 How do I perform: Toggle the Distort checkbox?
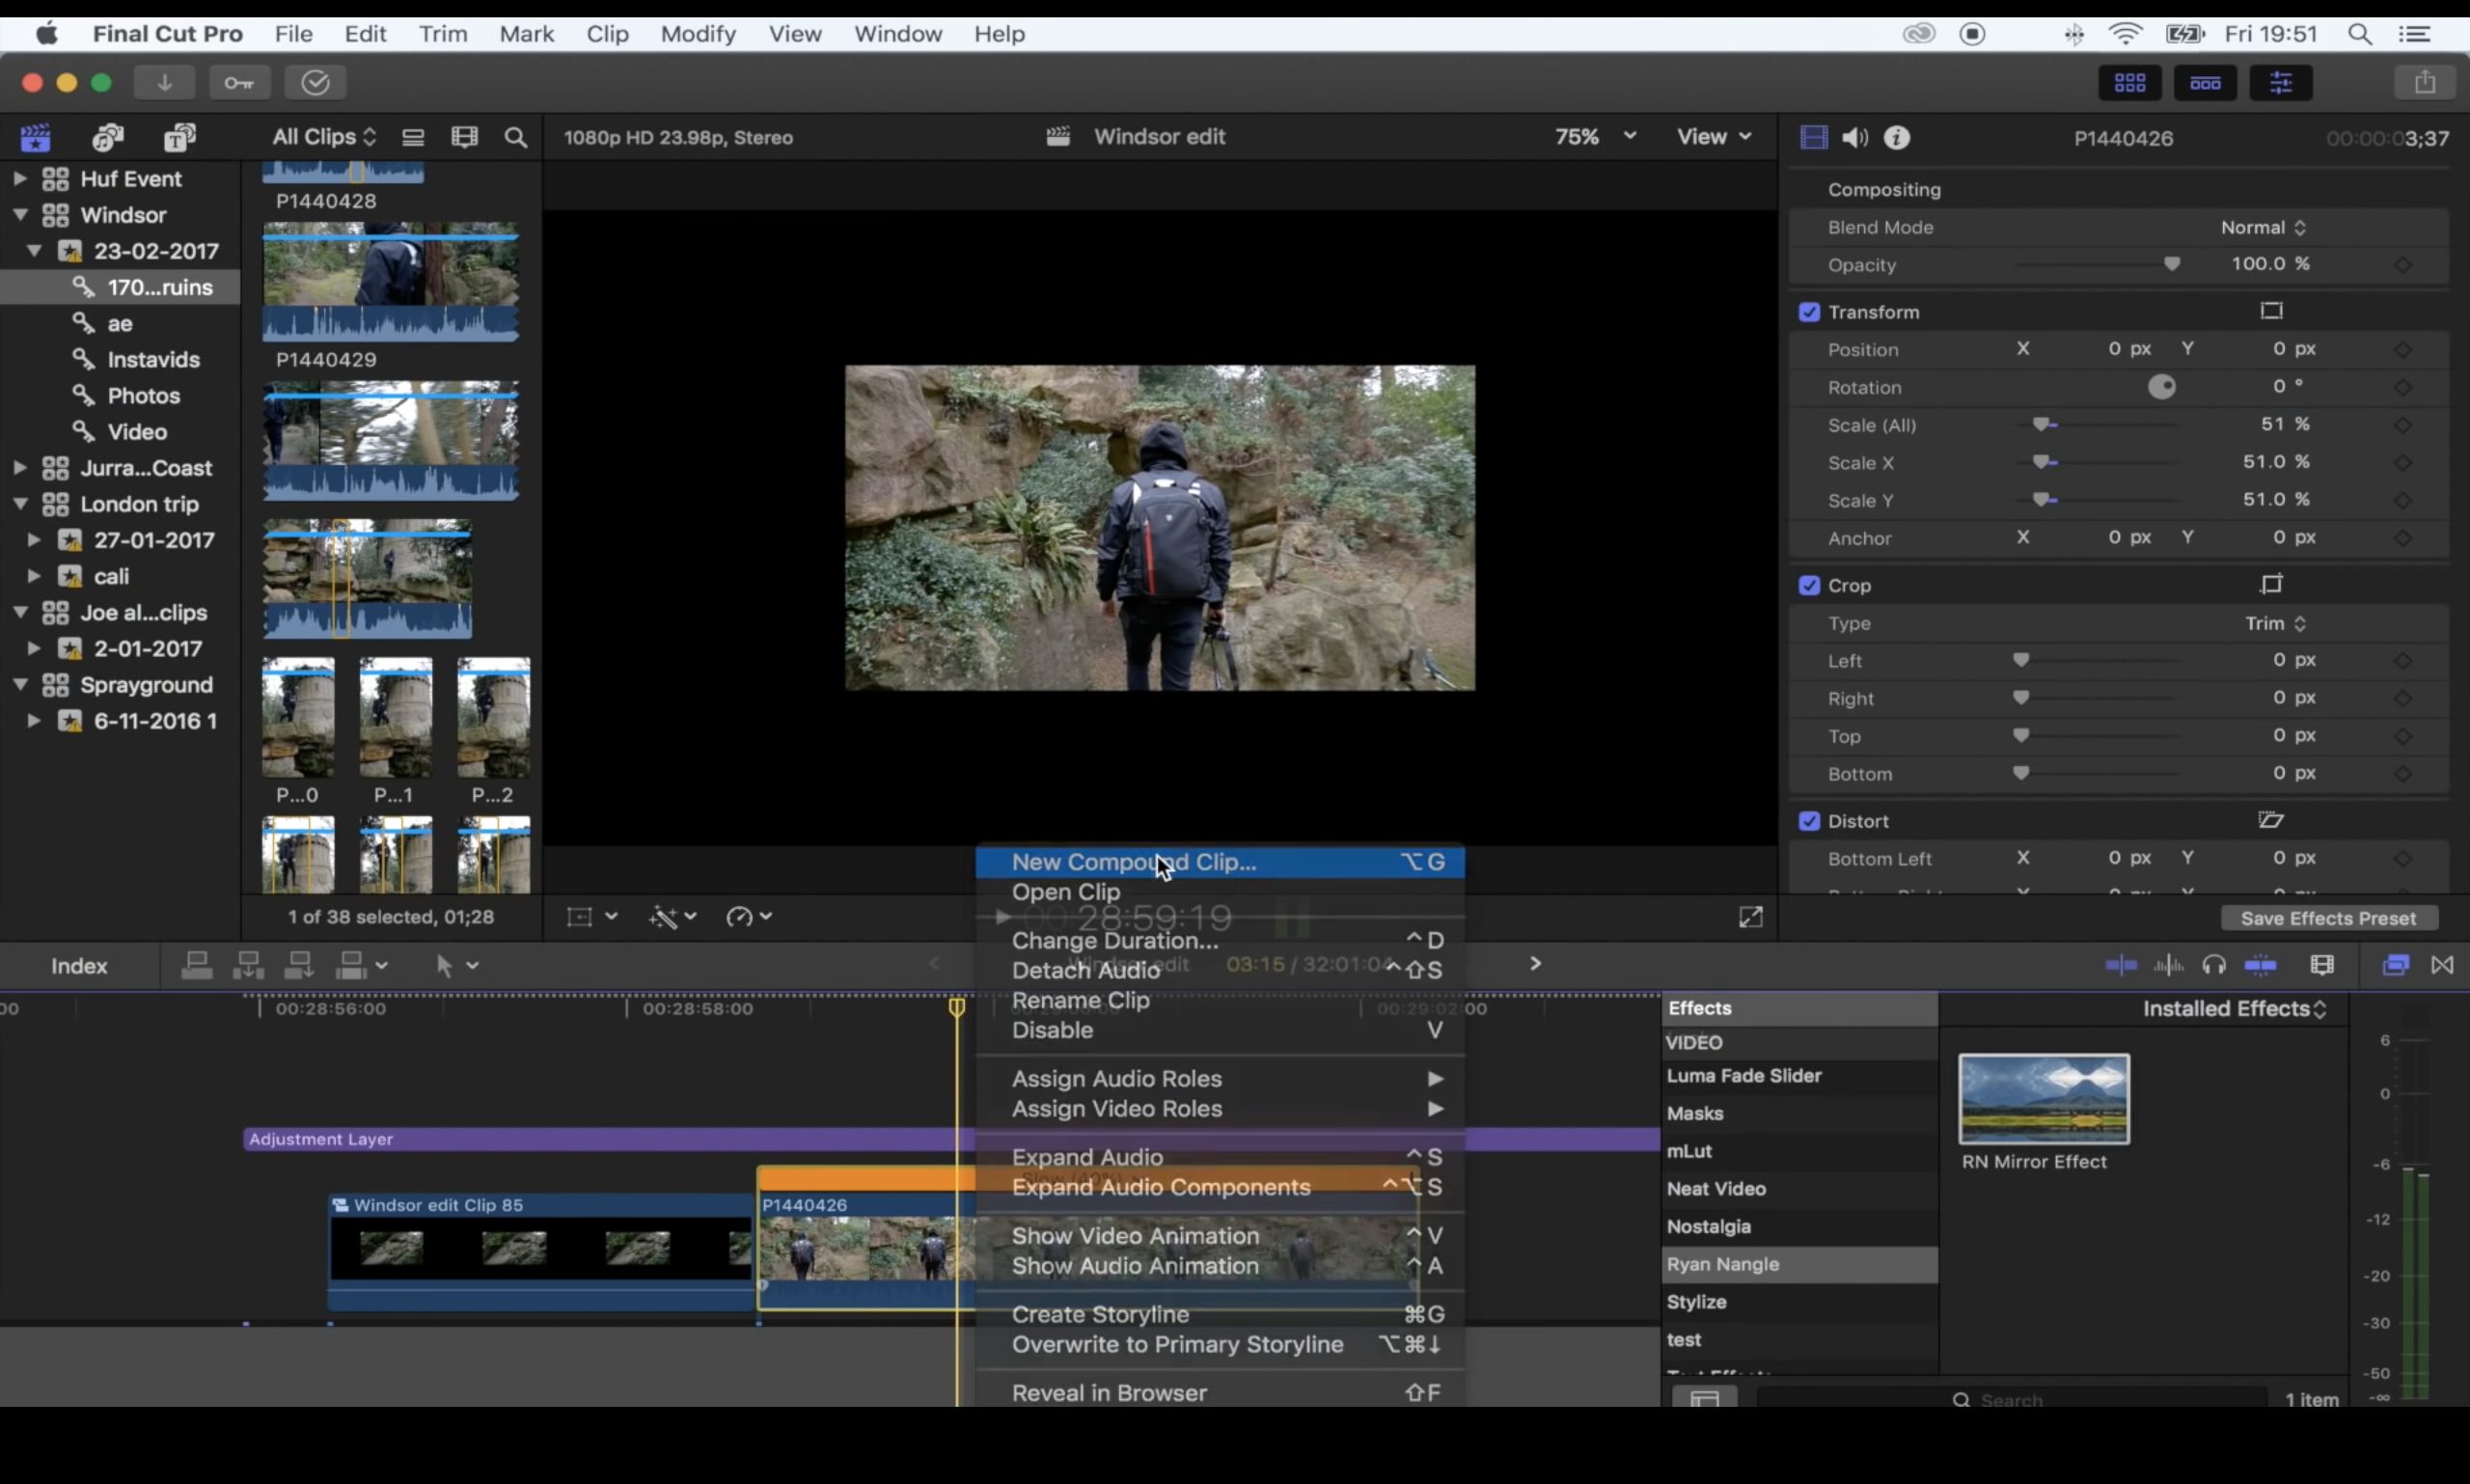click(1809, 821)
